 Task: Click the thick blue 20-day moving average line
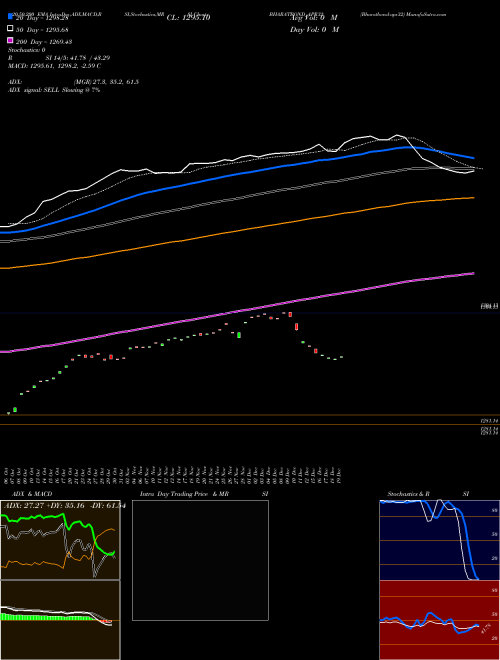pos(236,174)
